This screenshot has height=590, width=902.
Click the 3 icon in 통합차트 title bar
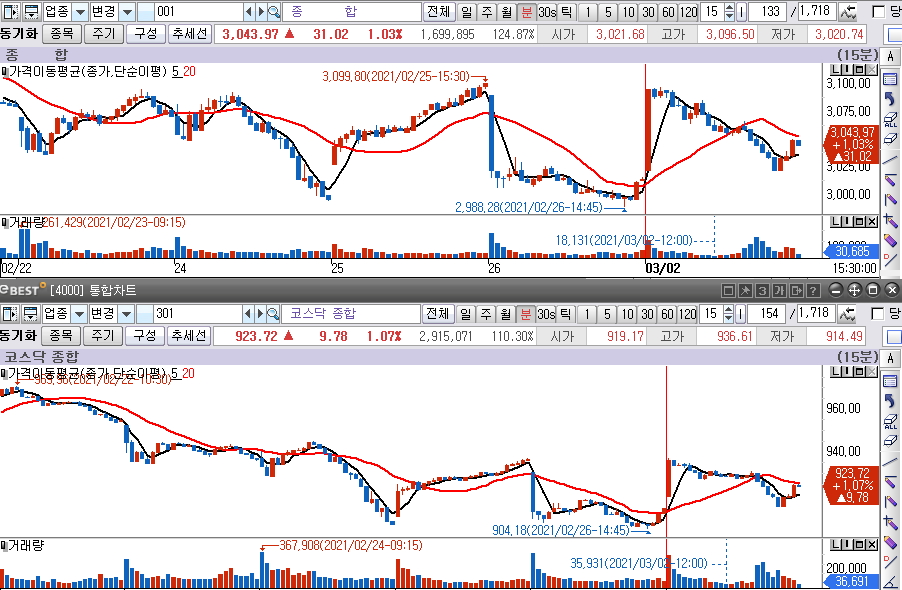tap(762, 290)
